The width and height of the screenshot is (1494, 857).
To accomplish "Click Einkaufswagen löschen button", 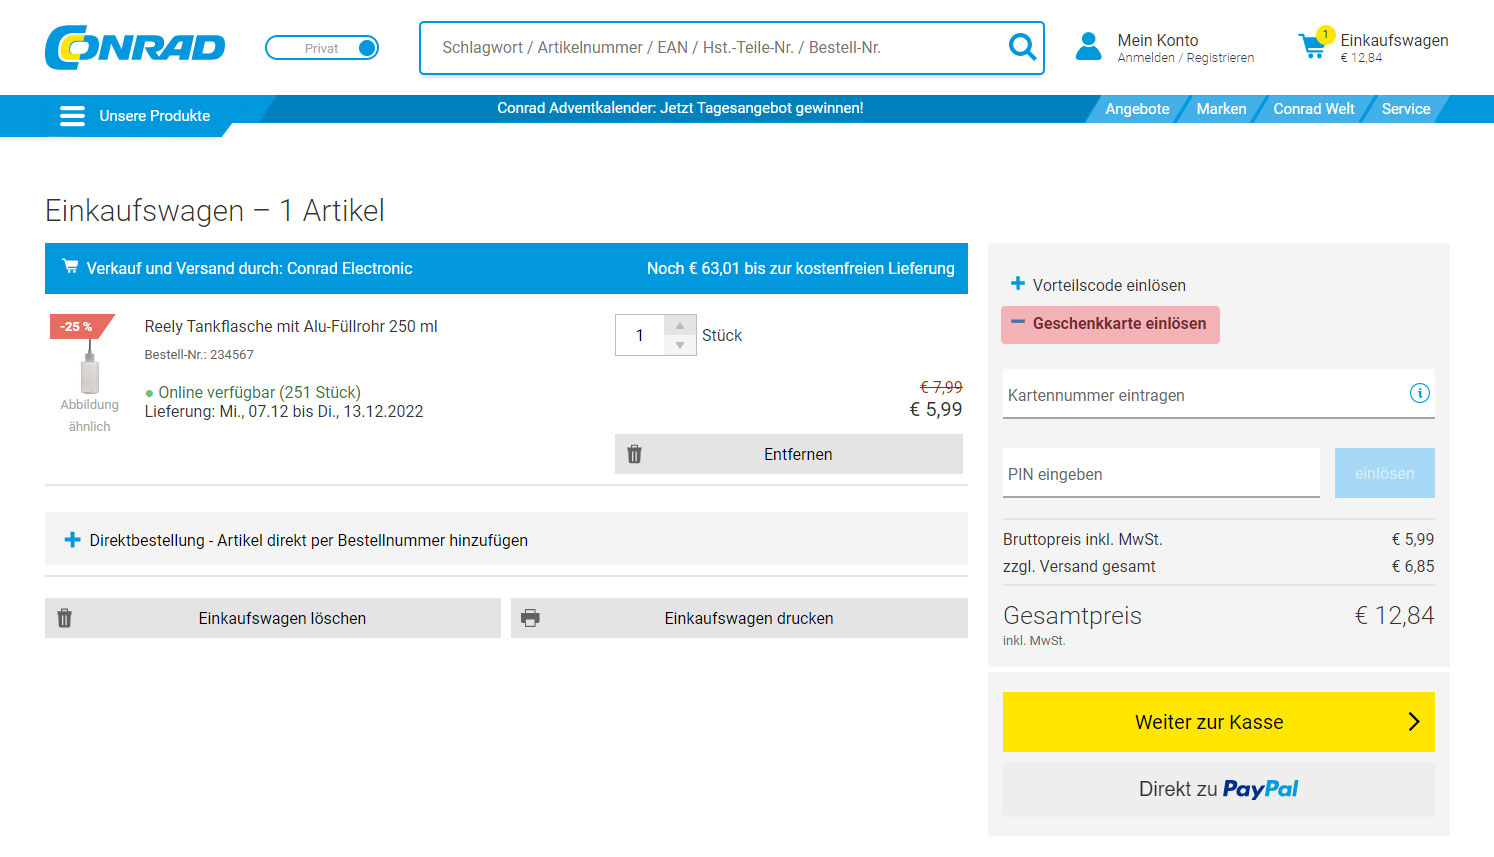I will (x=273, y=618).
